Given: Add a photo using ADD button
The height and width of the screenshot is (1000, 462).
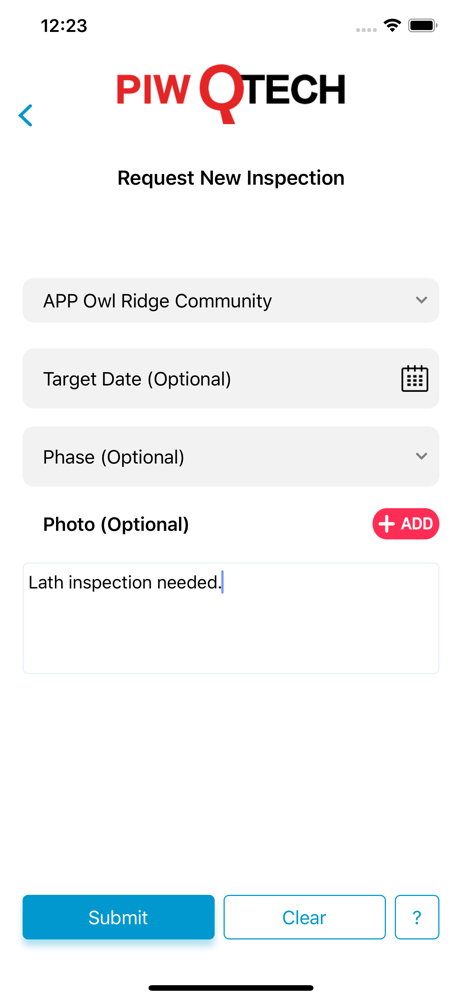Looking at the screenshot, I should point(406,524).
